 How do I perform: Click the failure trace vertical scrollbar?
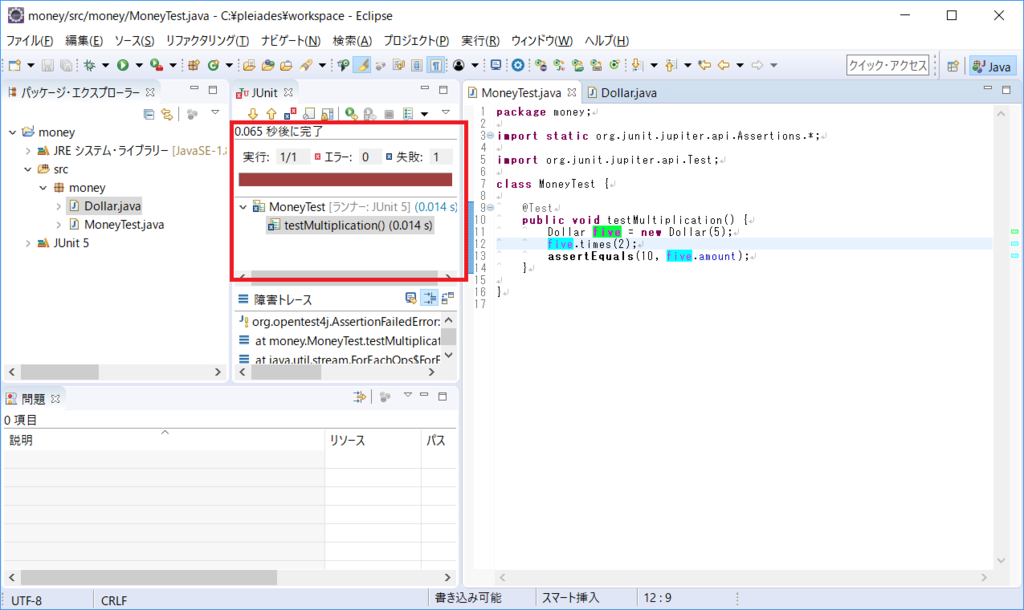(449, 338)
